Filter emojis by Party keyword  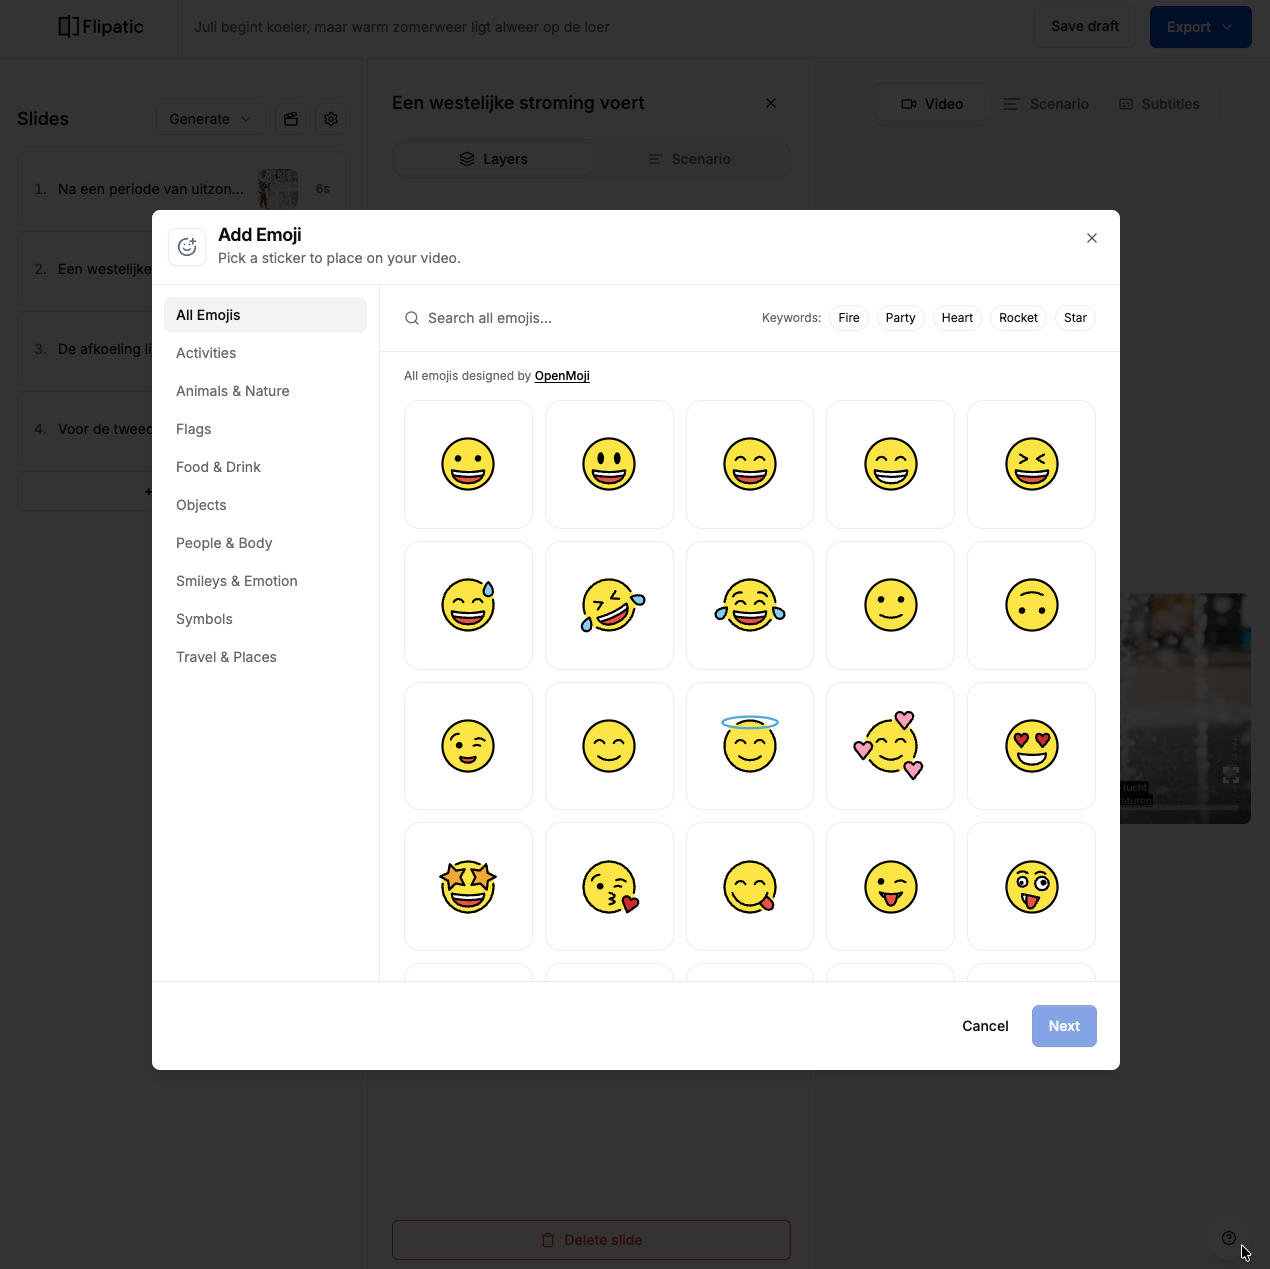901,318
